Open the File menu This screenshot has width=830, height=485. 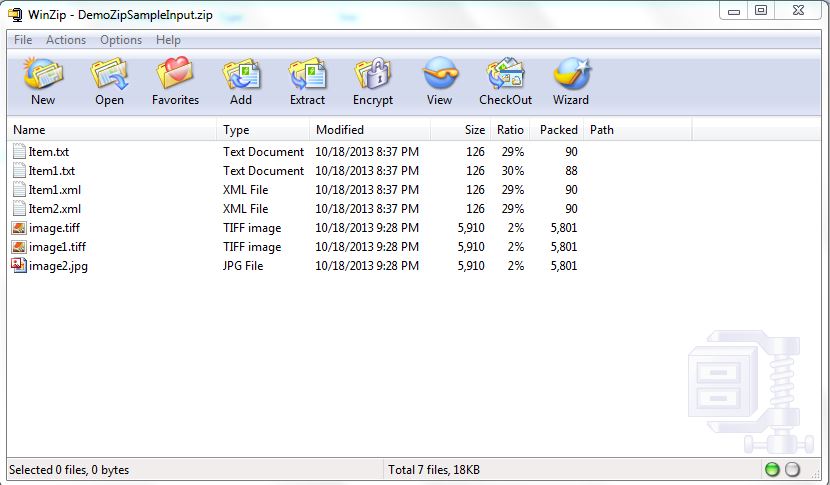[23, 40]
